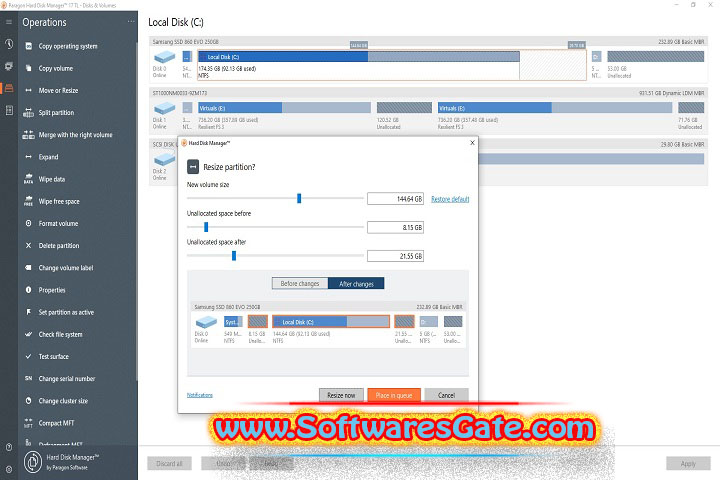Click the Wipe free space icon
Screen dimensions: 720x480
click(x=28, y=201)
